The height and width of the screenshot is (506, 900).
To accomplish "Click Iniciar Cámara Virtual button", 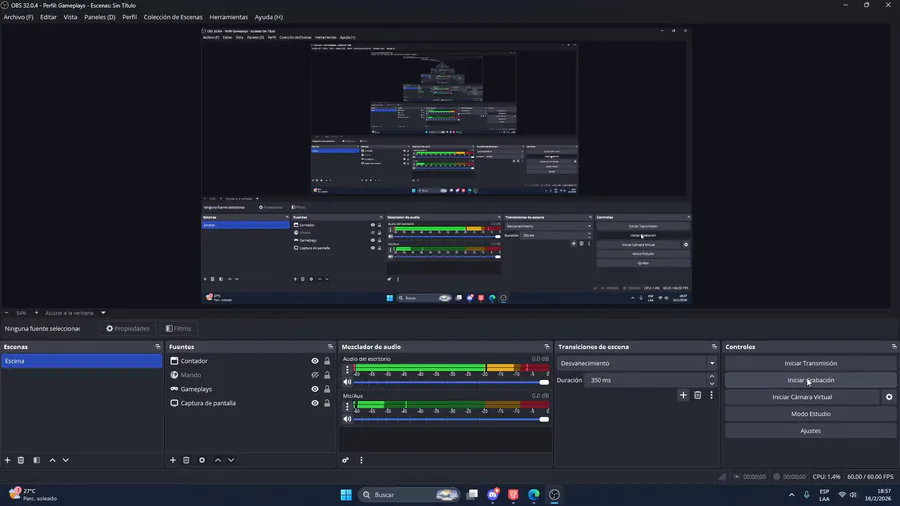I will (802, 397).
